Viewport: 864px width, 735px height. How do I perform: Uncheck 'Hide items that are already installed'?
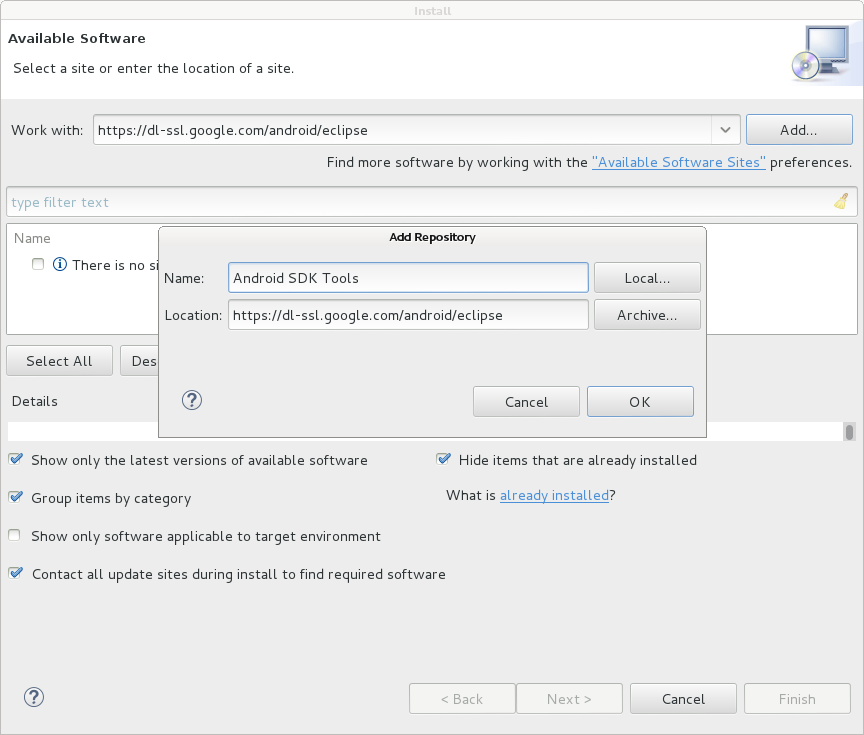[x=443, y=459]
